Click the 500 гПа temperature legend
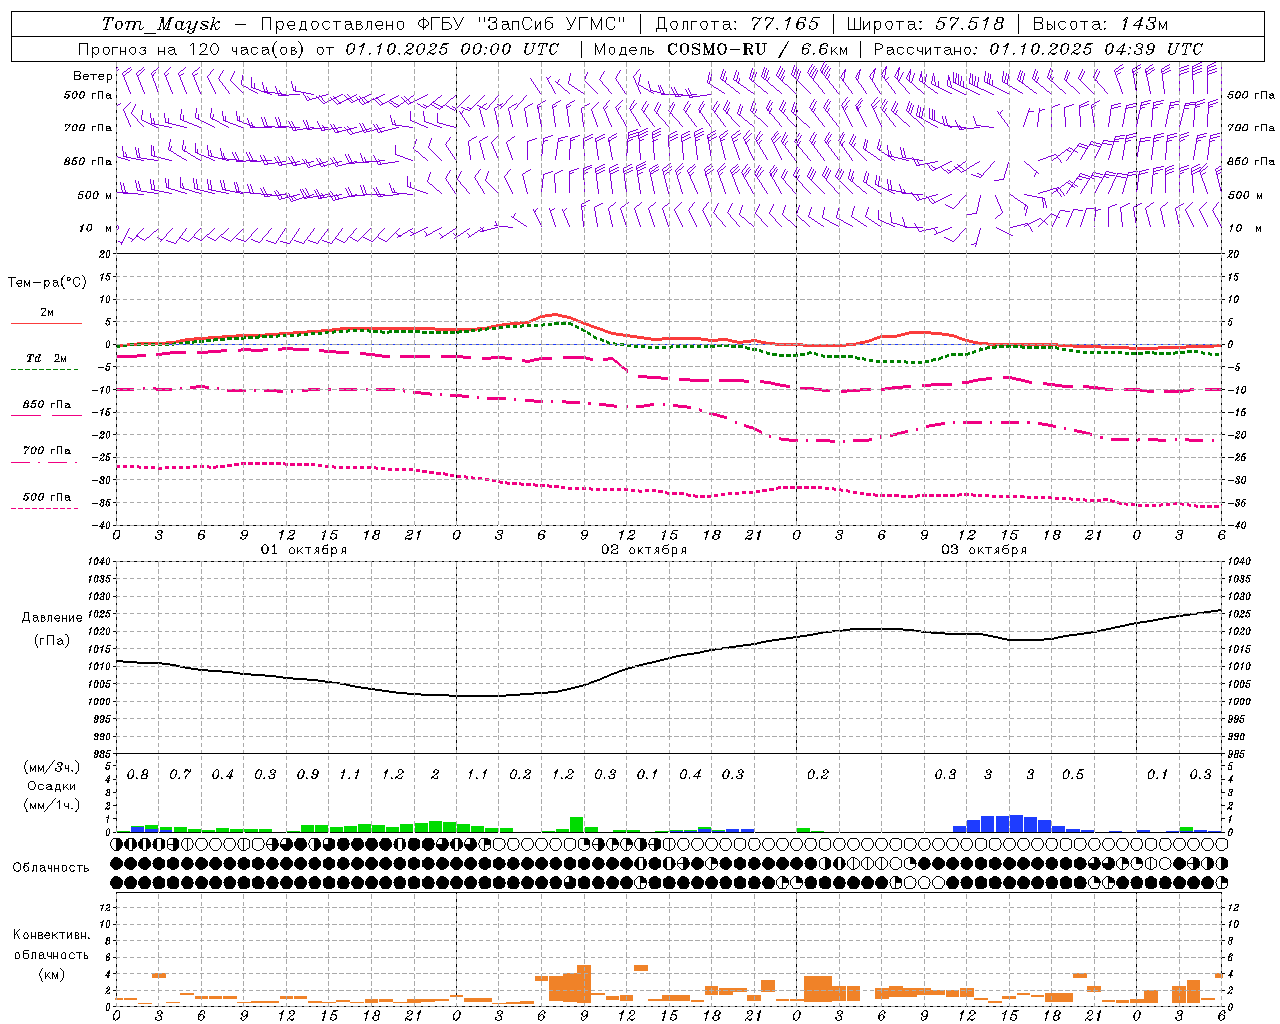 pyautogui.click(x=46, y=500)
